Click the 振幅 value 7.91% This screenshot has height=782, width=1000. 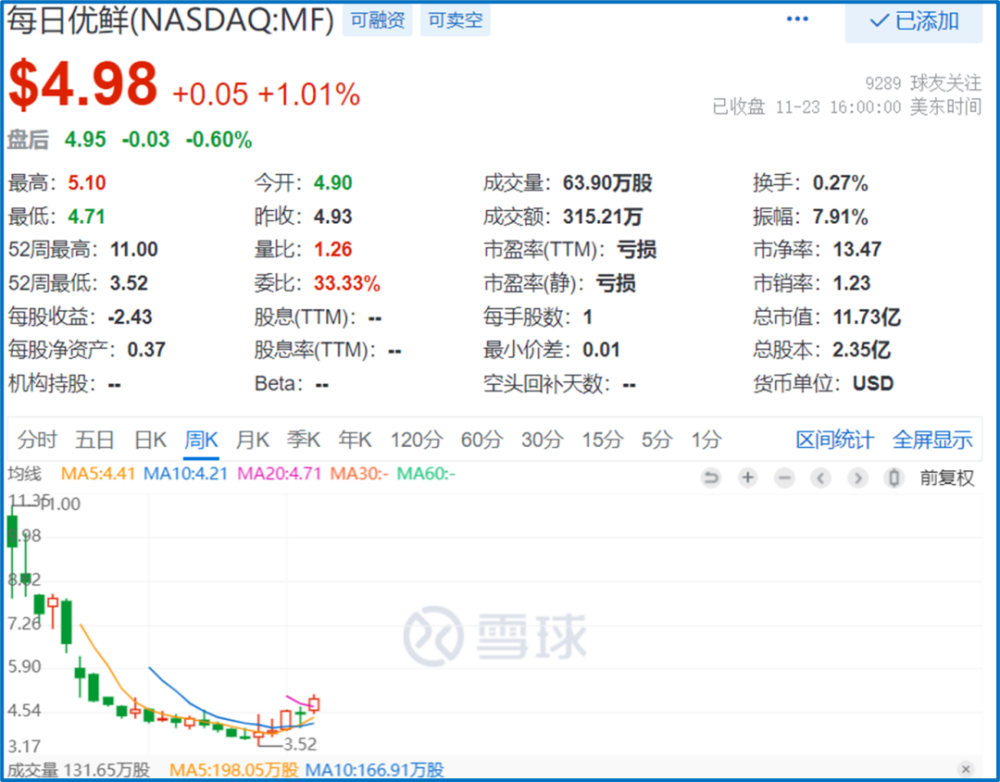(x=840, y=217)
